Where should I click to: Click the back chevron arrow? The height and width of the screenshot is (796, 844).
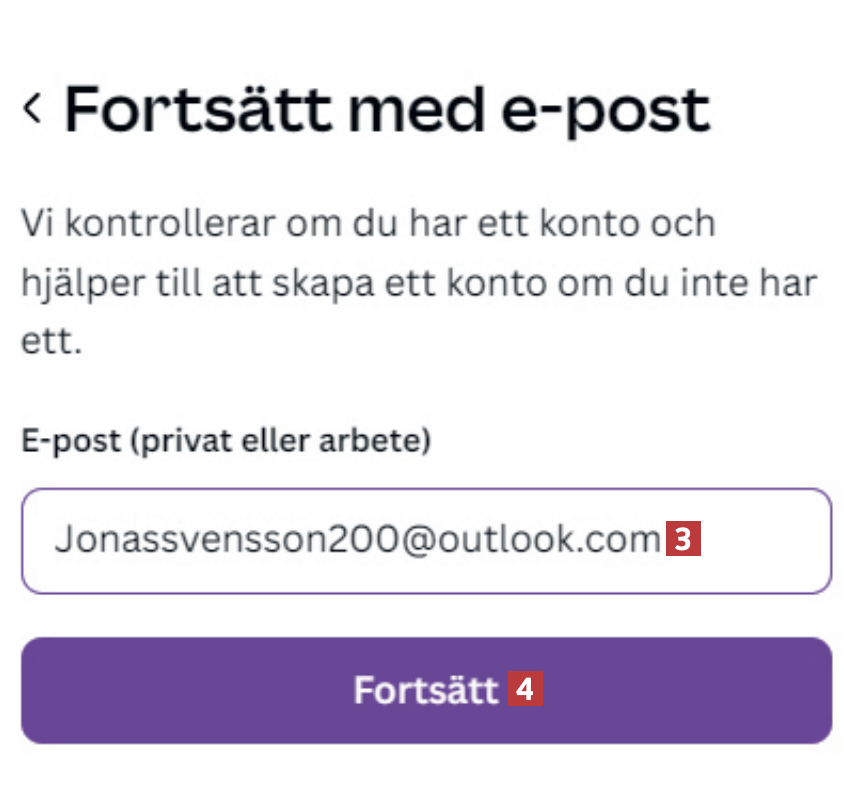pos(33,106)
